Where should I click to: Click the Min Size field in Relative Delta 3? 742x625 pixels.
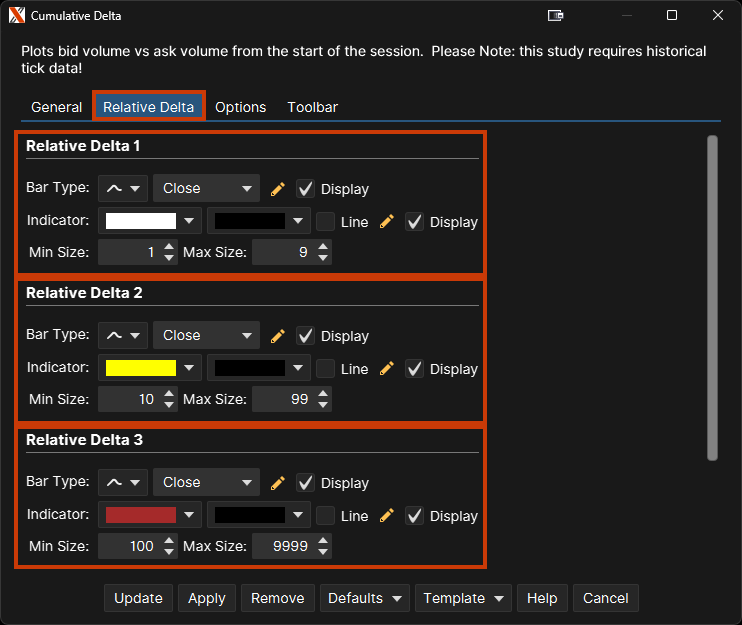tap(128, 546)
